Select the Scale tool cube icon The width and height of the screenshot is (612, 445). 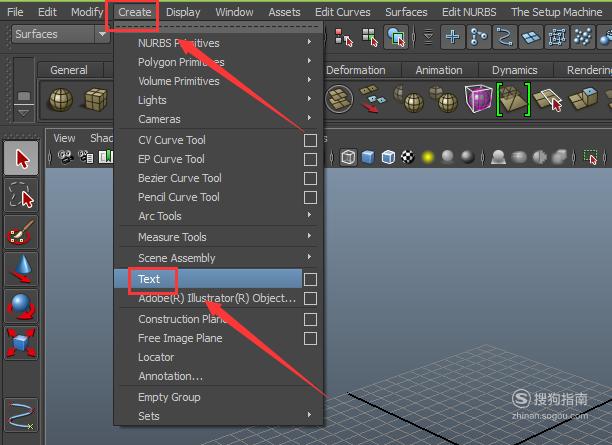point(21,343)
